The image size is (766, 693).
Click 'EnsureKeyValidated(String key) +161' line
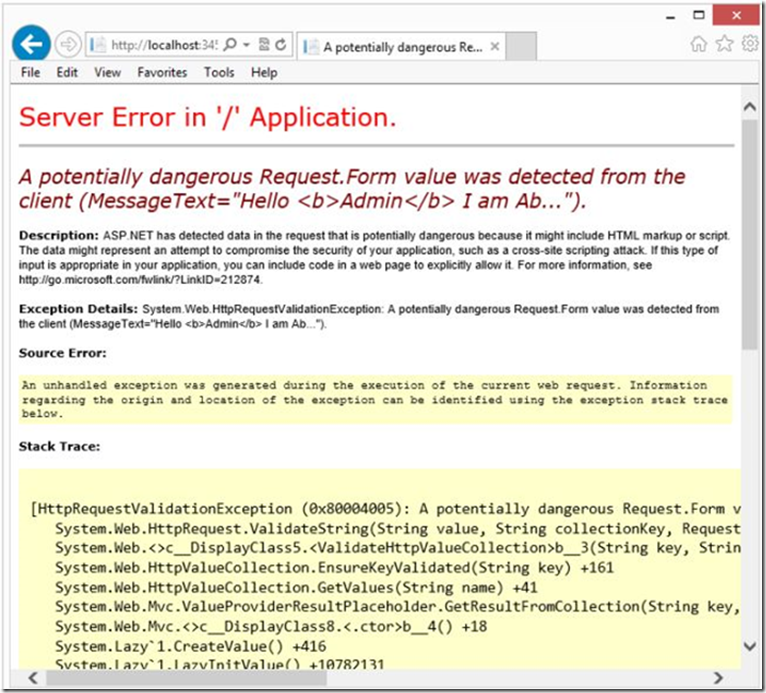(x=334, y=567)
